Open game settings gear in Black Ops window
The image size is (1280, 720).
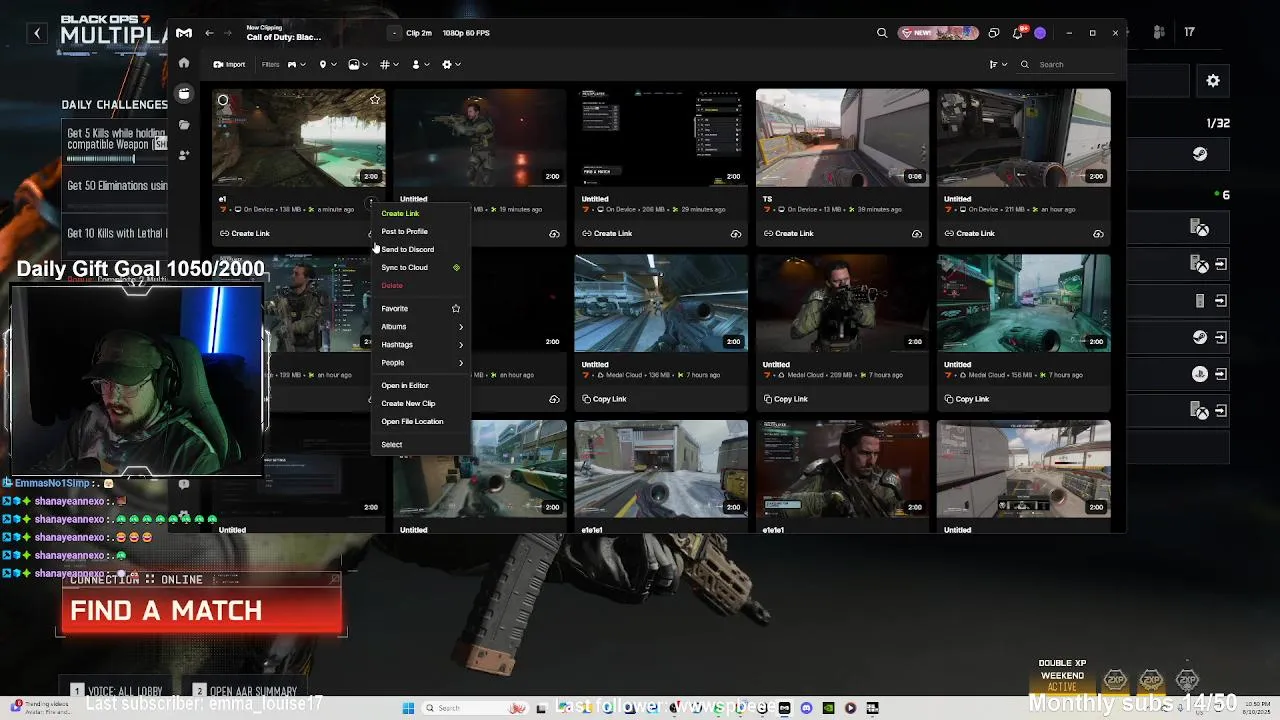[x=1213, y=81]
